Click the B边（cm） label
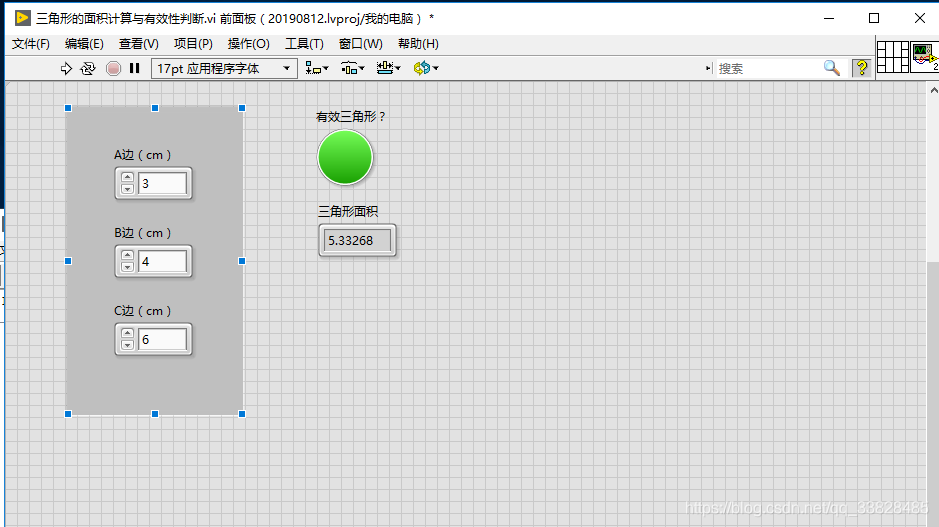 point(143,233)
